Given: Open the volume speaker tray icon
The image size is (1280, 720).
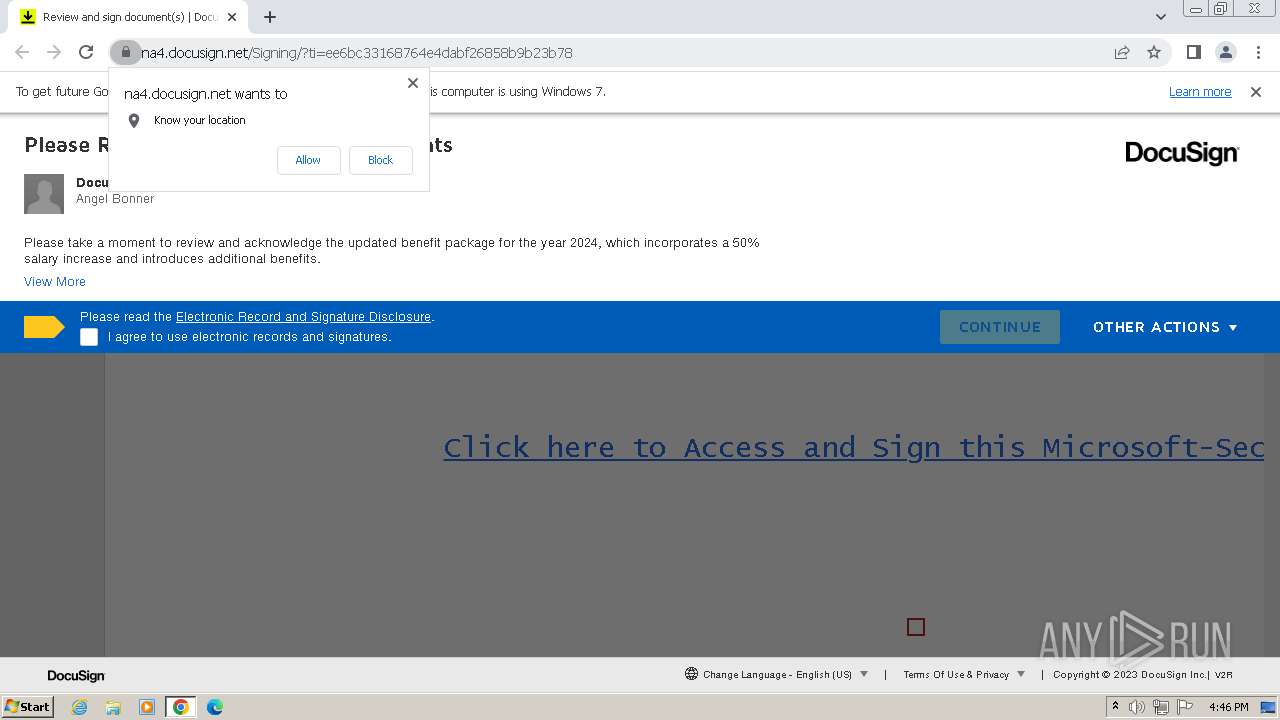Looking at the screenshot, I should click(1137, 707).
